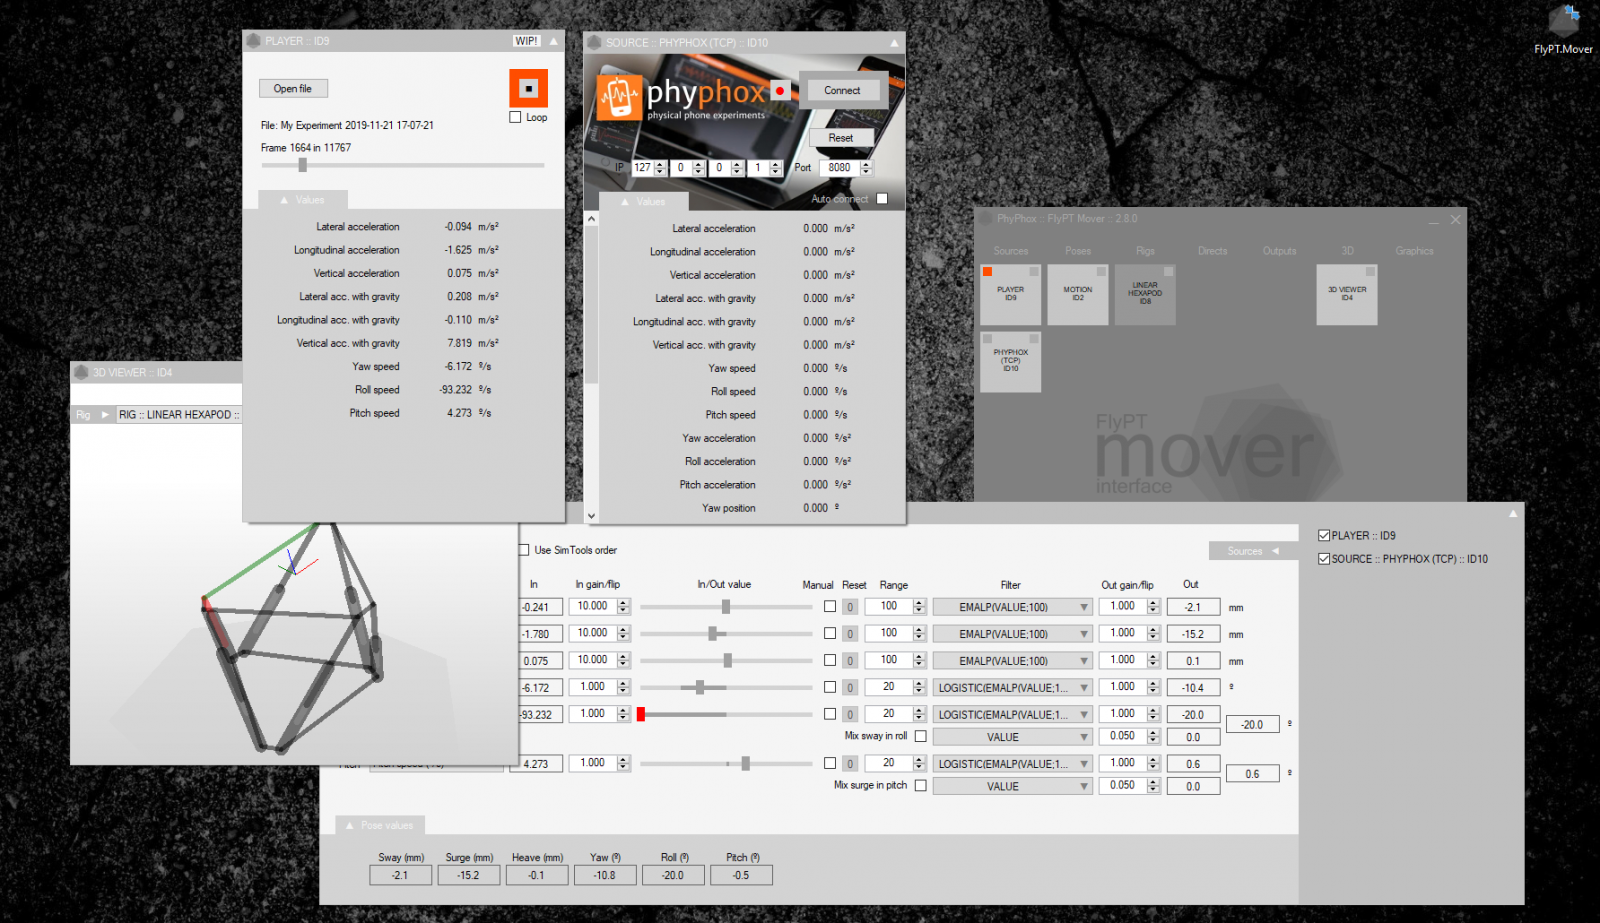Toggle Use SimTools order checkbox
Image resolution: width=1600 pixels, height=923 pixels.
pos(524,550)
